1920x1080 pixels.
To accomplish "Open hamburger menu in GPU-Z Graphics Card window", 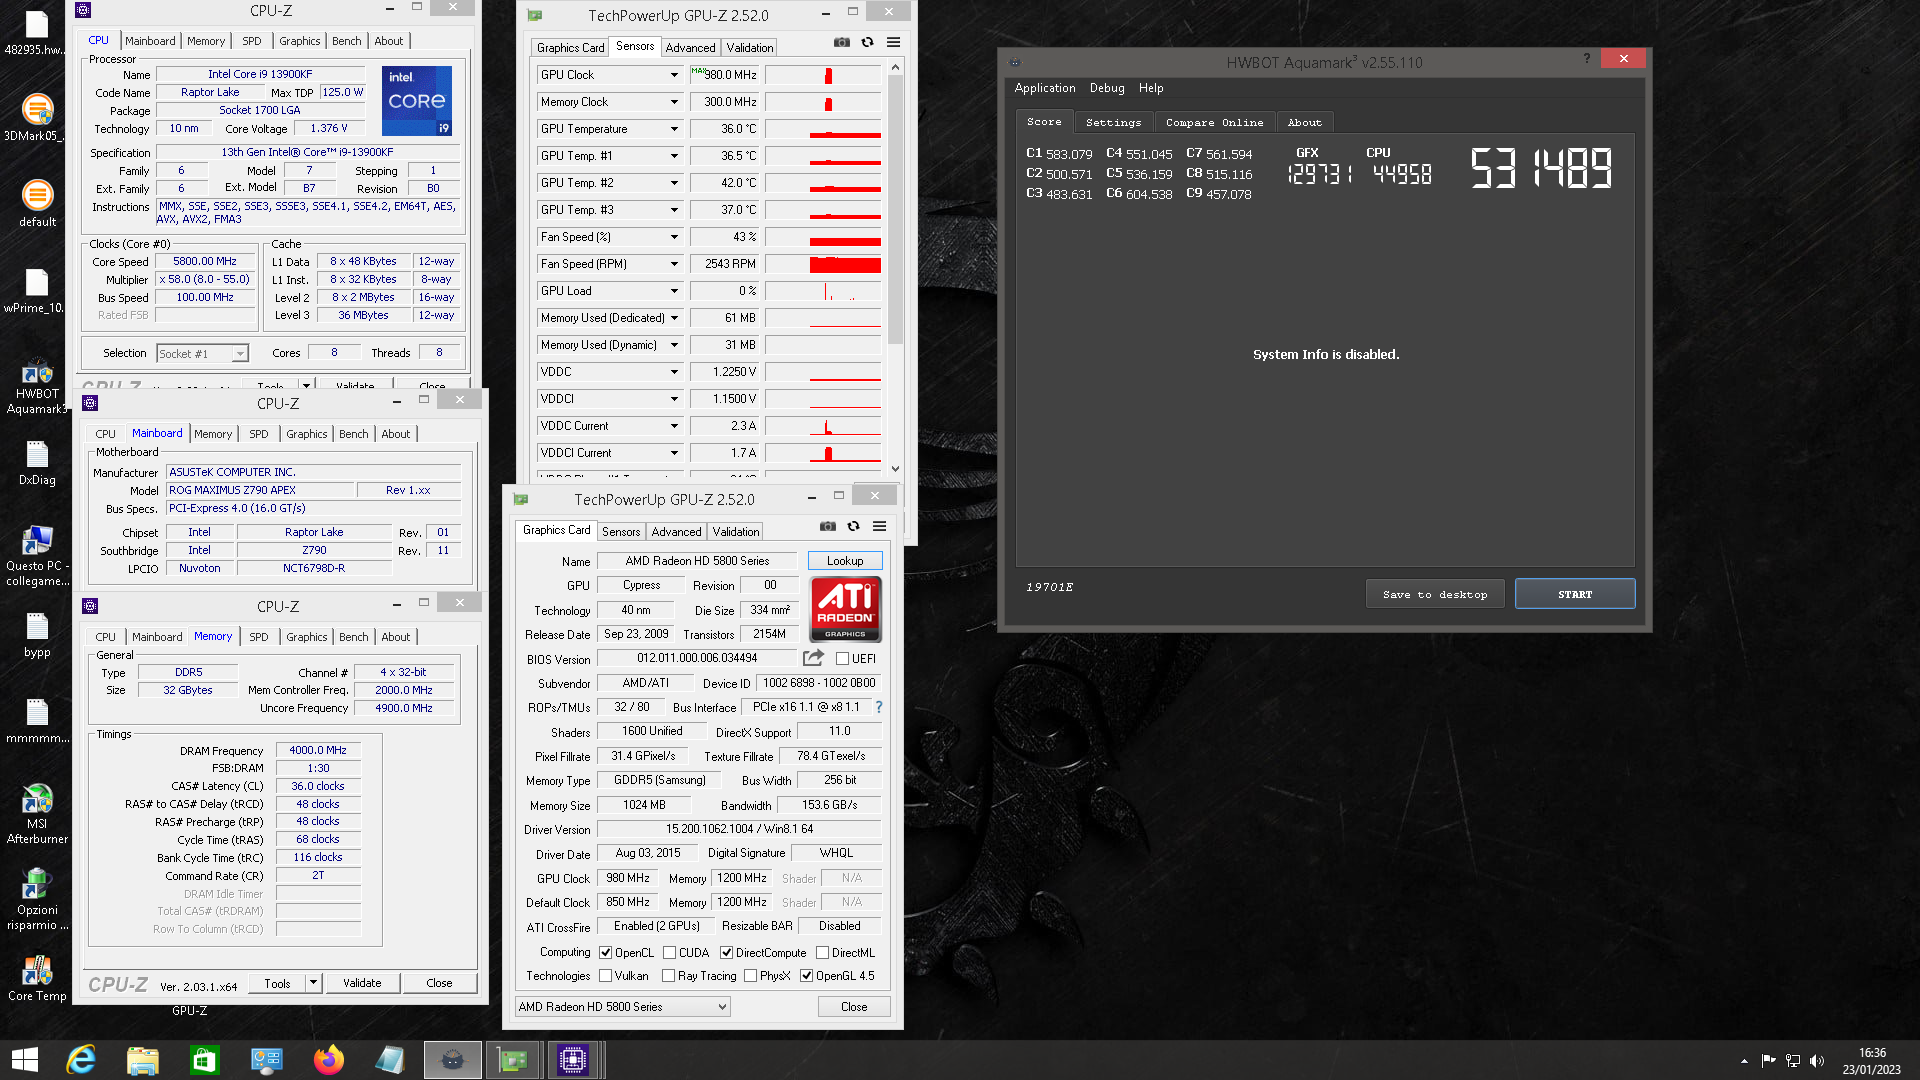I will [x=879, y=526].
